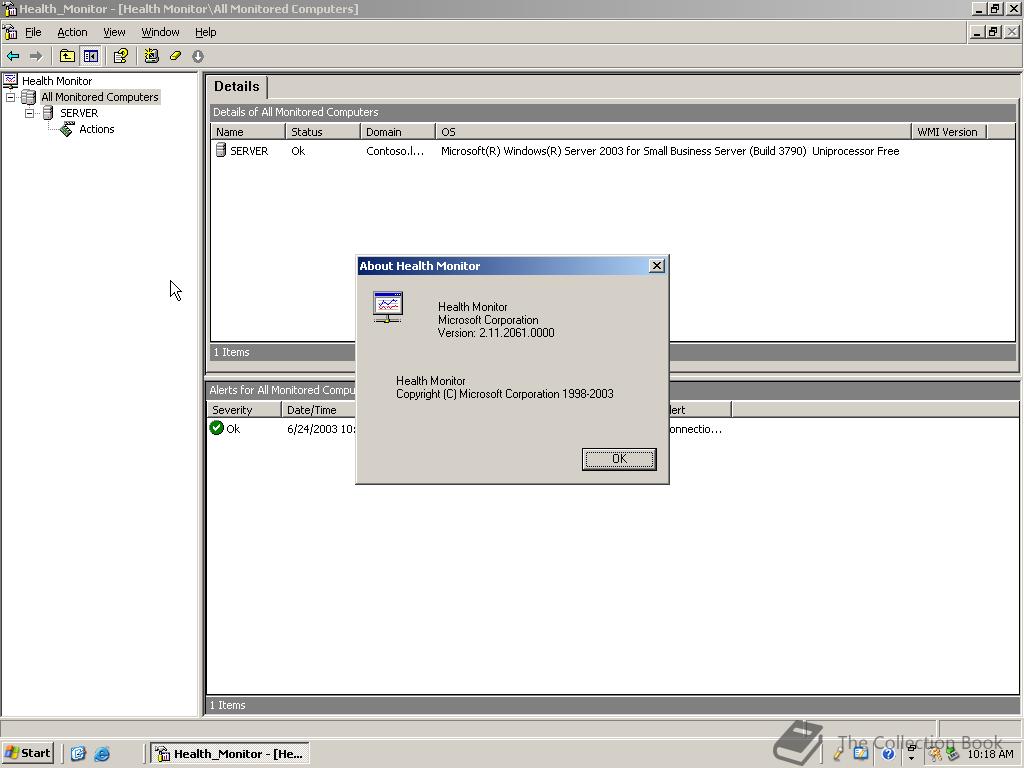
Task: Click the grayed Forward arrow toolbar icon
Action: [36, 56]
